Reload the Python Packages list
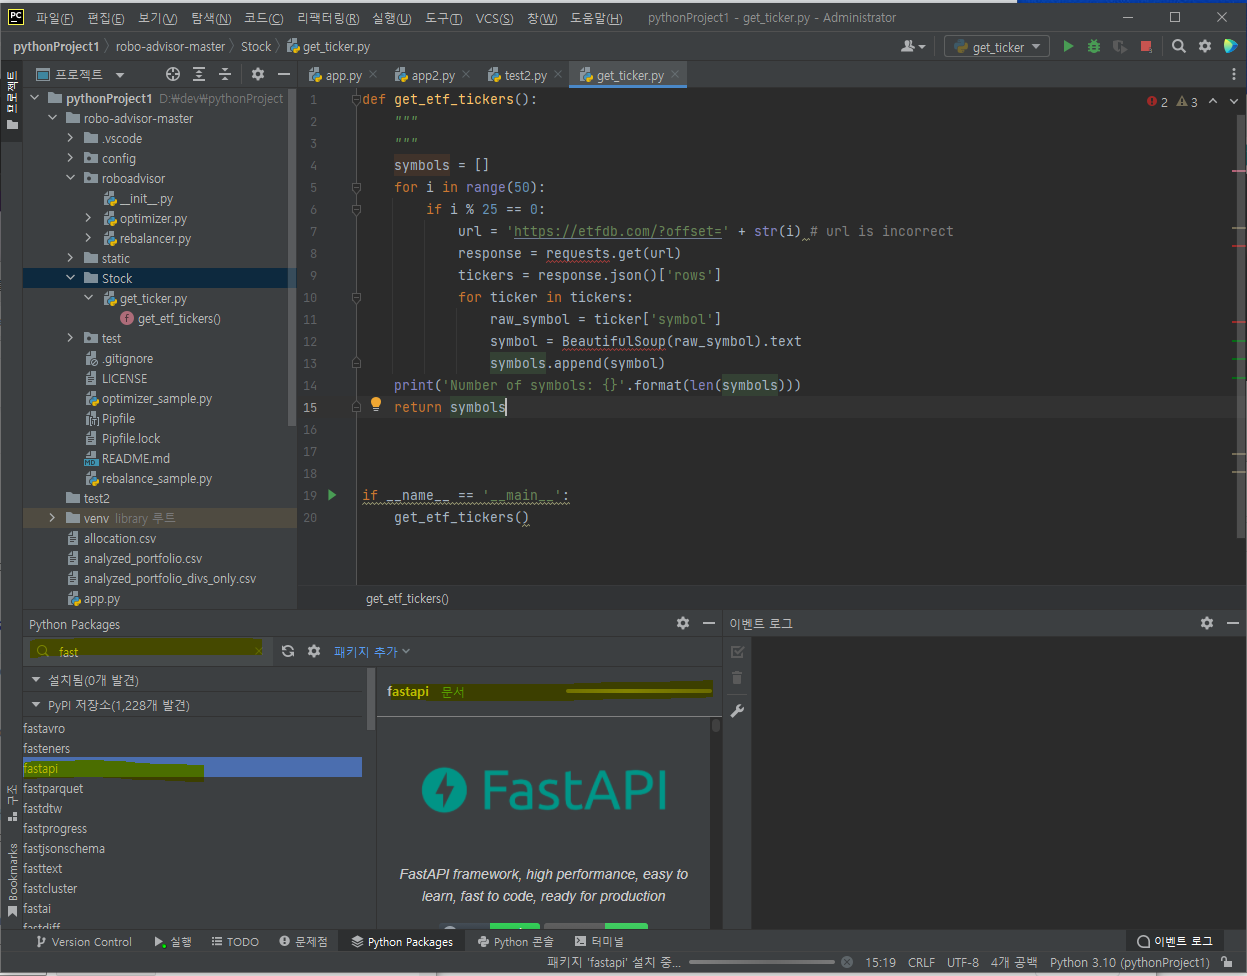 [x=288, y=651]
